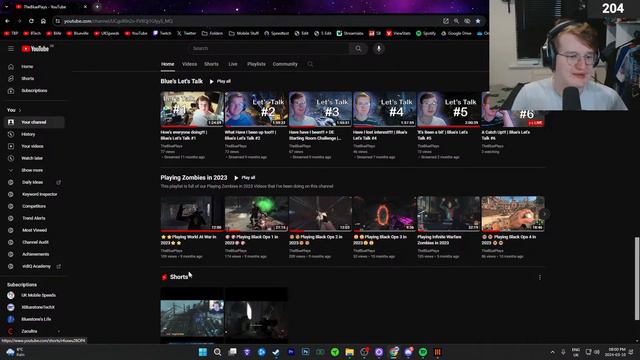Switch to the Videos tab
640x360 pixels.
[x=189, y=64]
